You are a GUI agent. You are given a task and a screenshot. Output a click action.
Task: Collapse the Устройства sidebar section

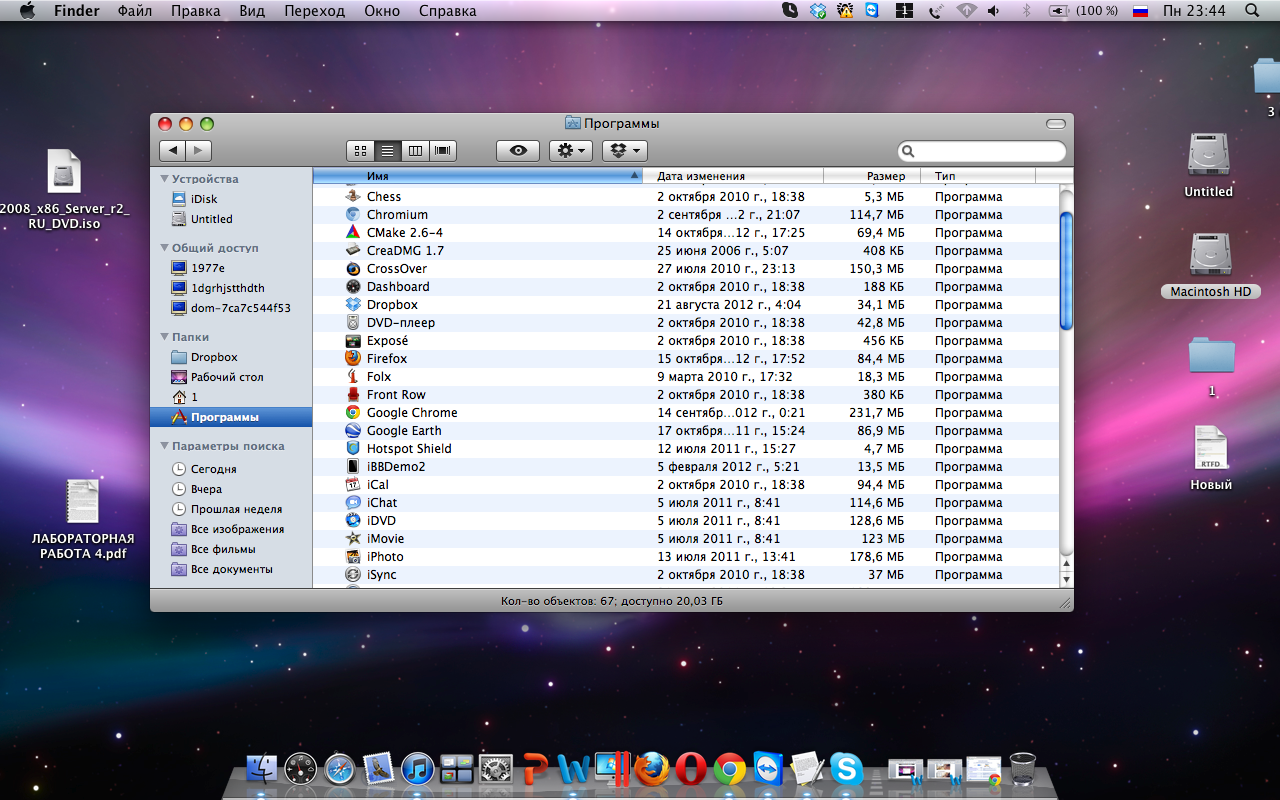(x=165, y=179)
